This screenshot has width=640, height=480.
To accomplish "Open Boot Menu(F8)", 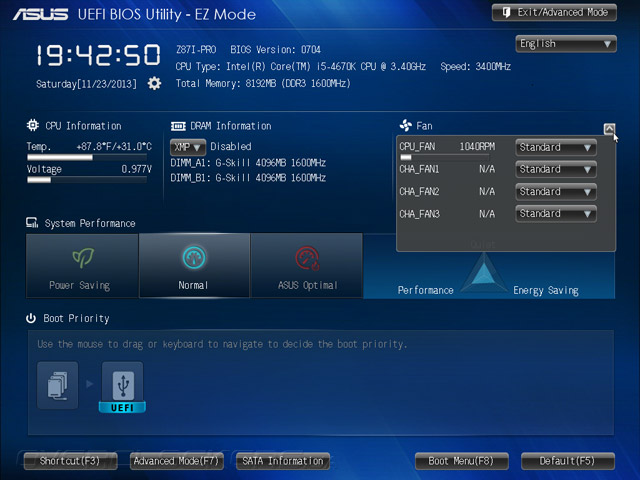I will 462,461.
